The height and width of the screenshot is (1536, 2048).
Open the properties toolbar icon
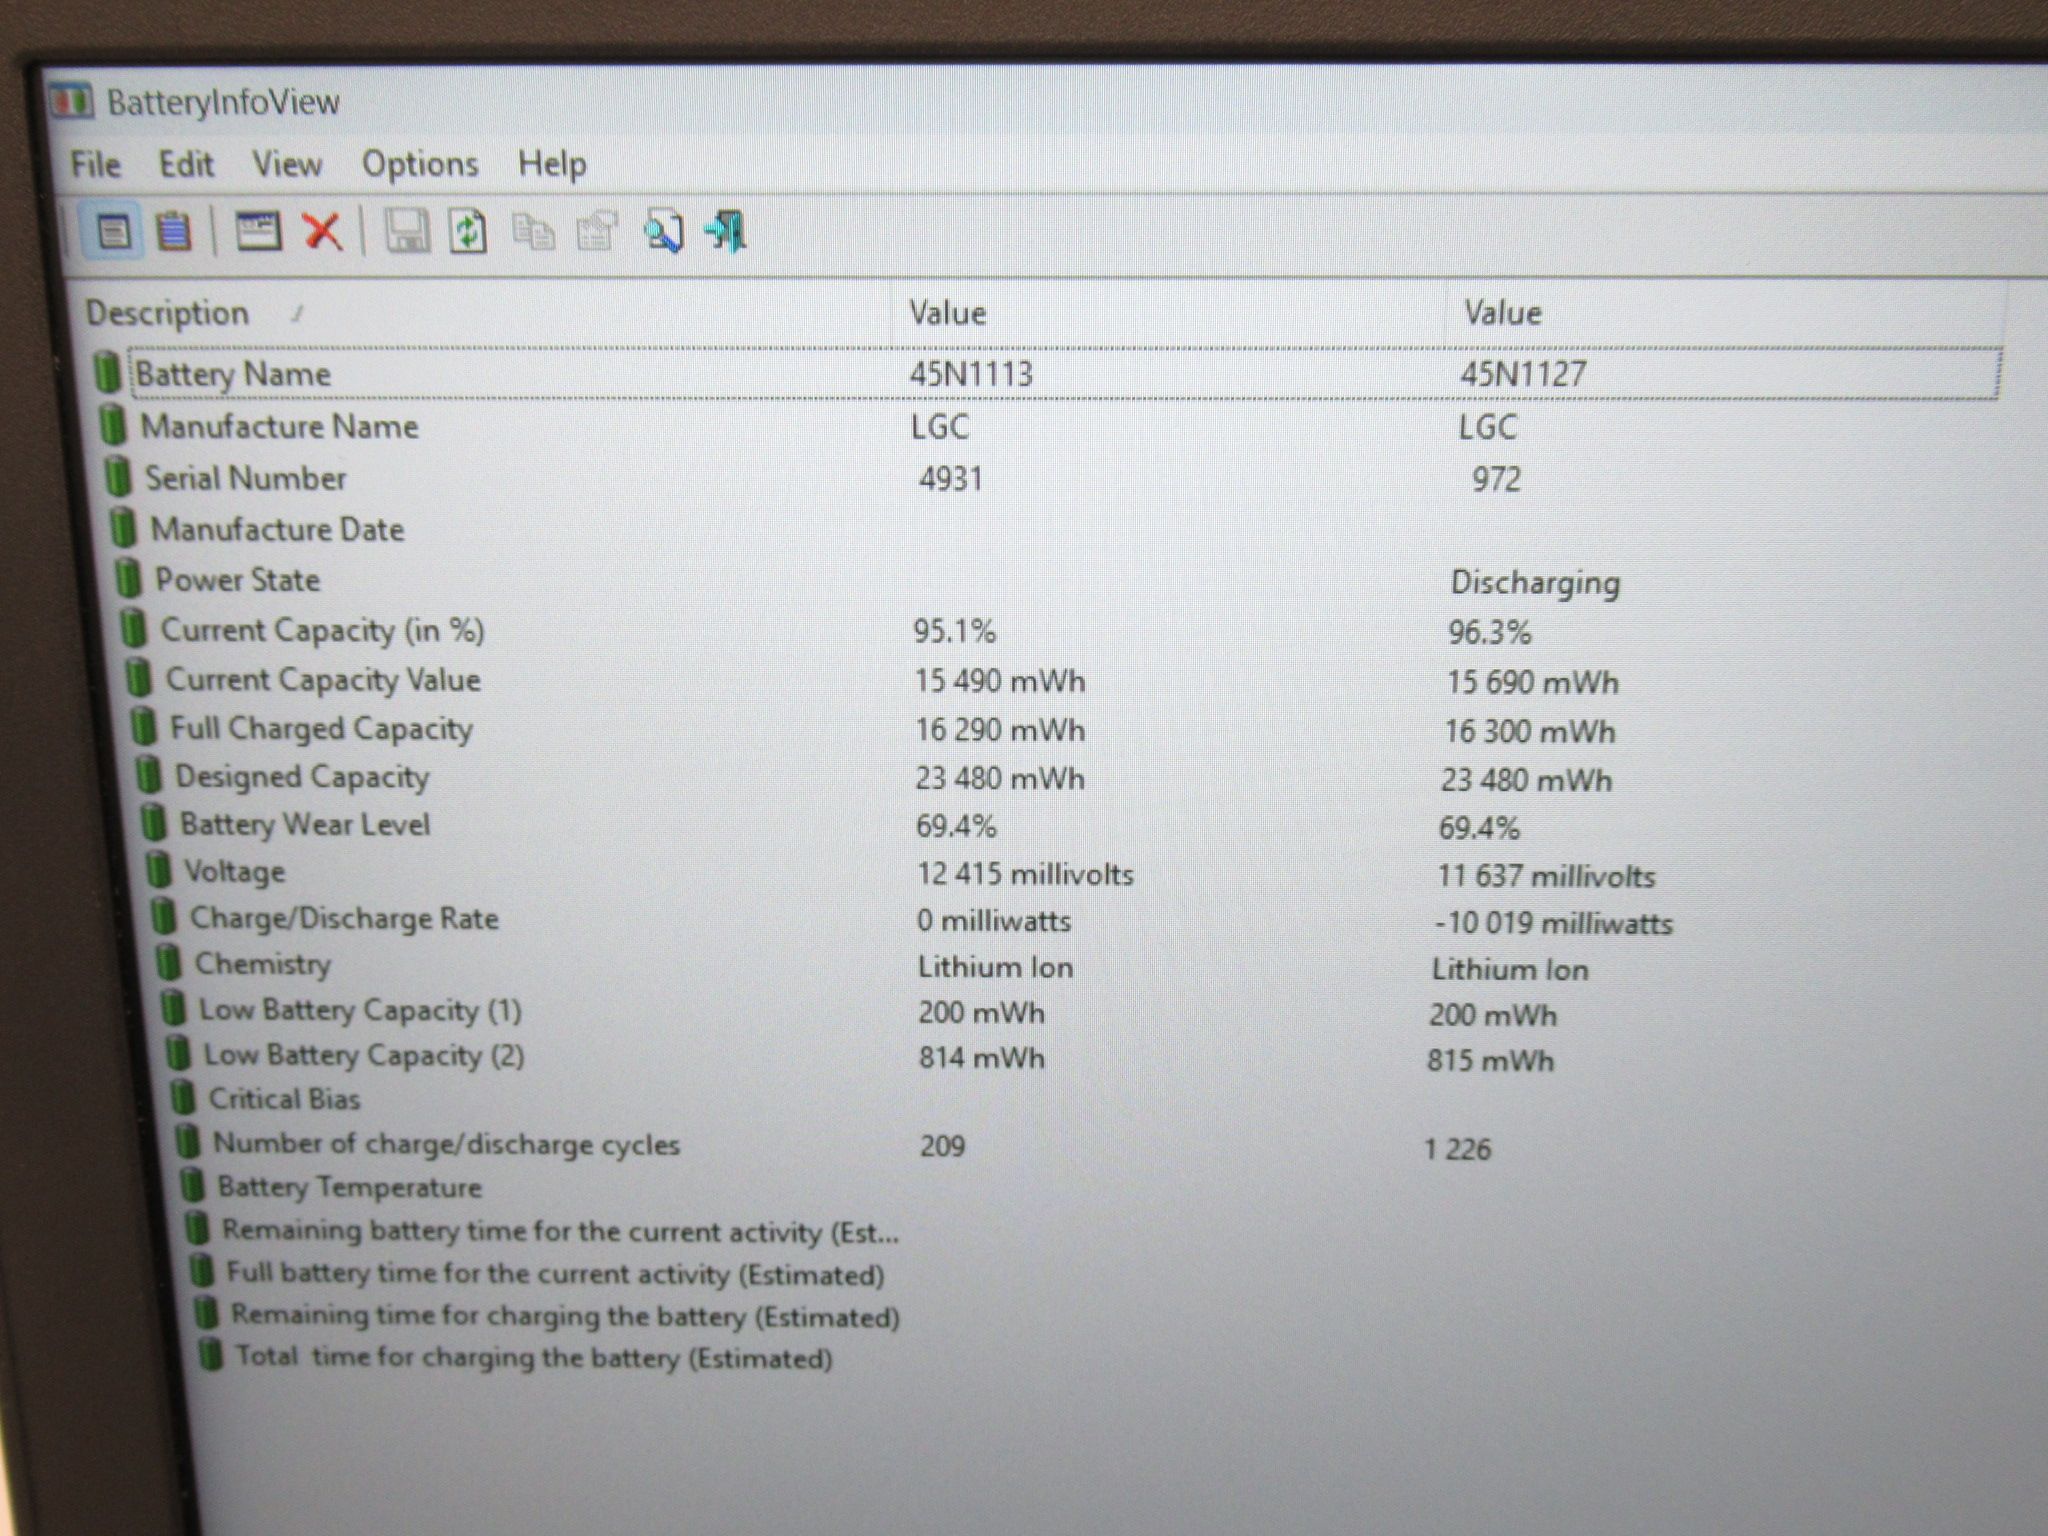click(x=597, y=232)
